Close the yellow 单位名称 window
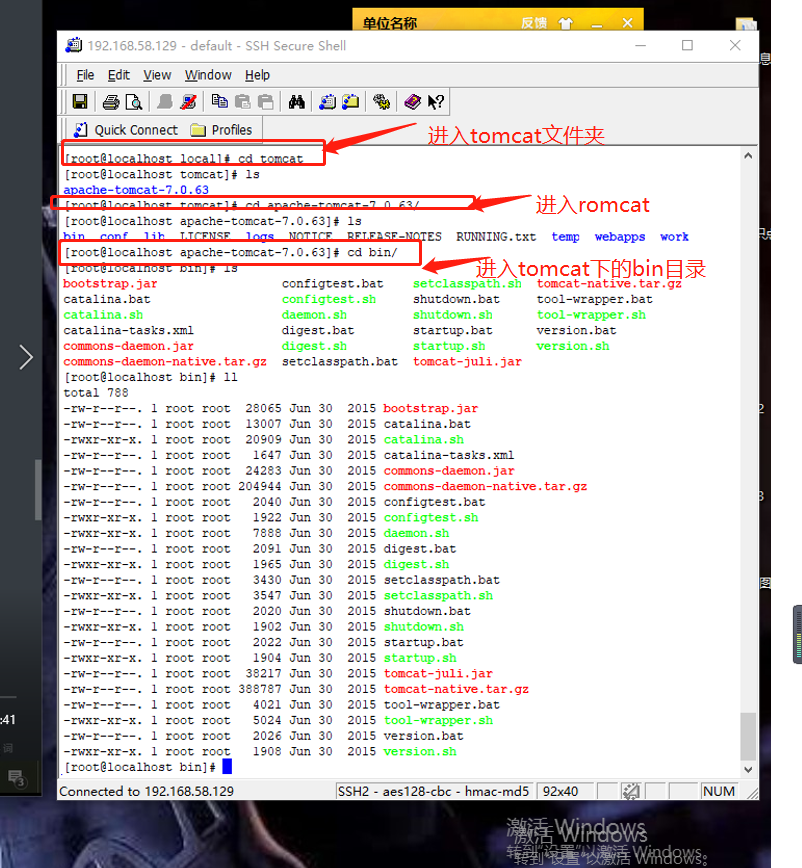Viewport: 802px width, 868px height. click(x=627, y=23)
